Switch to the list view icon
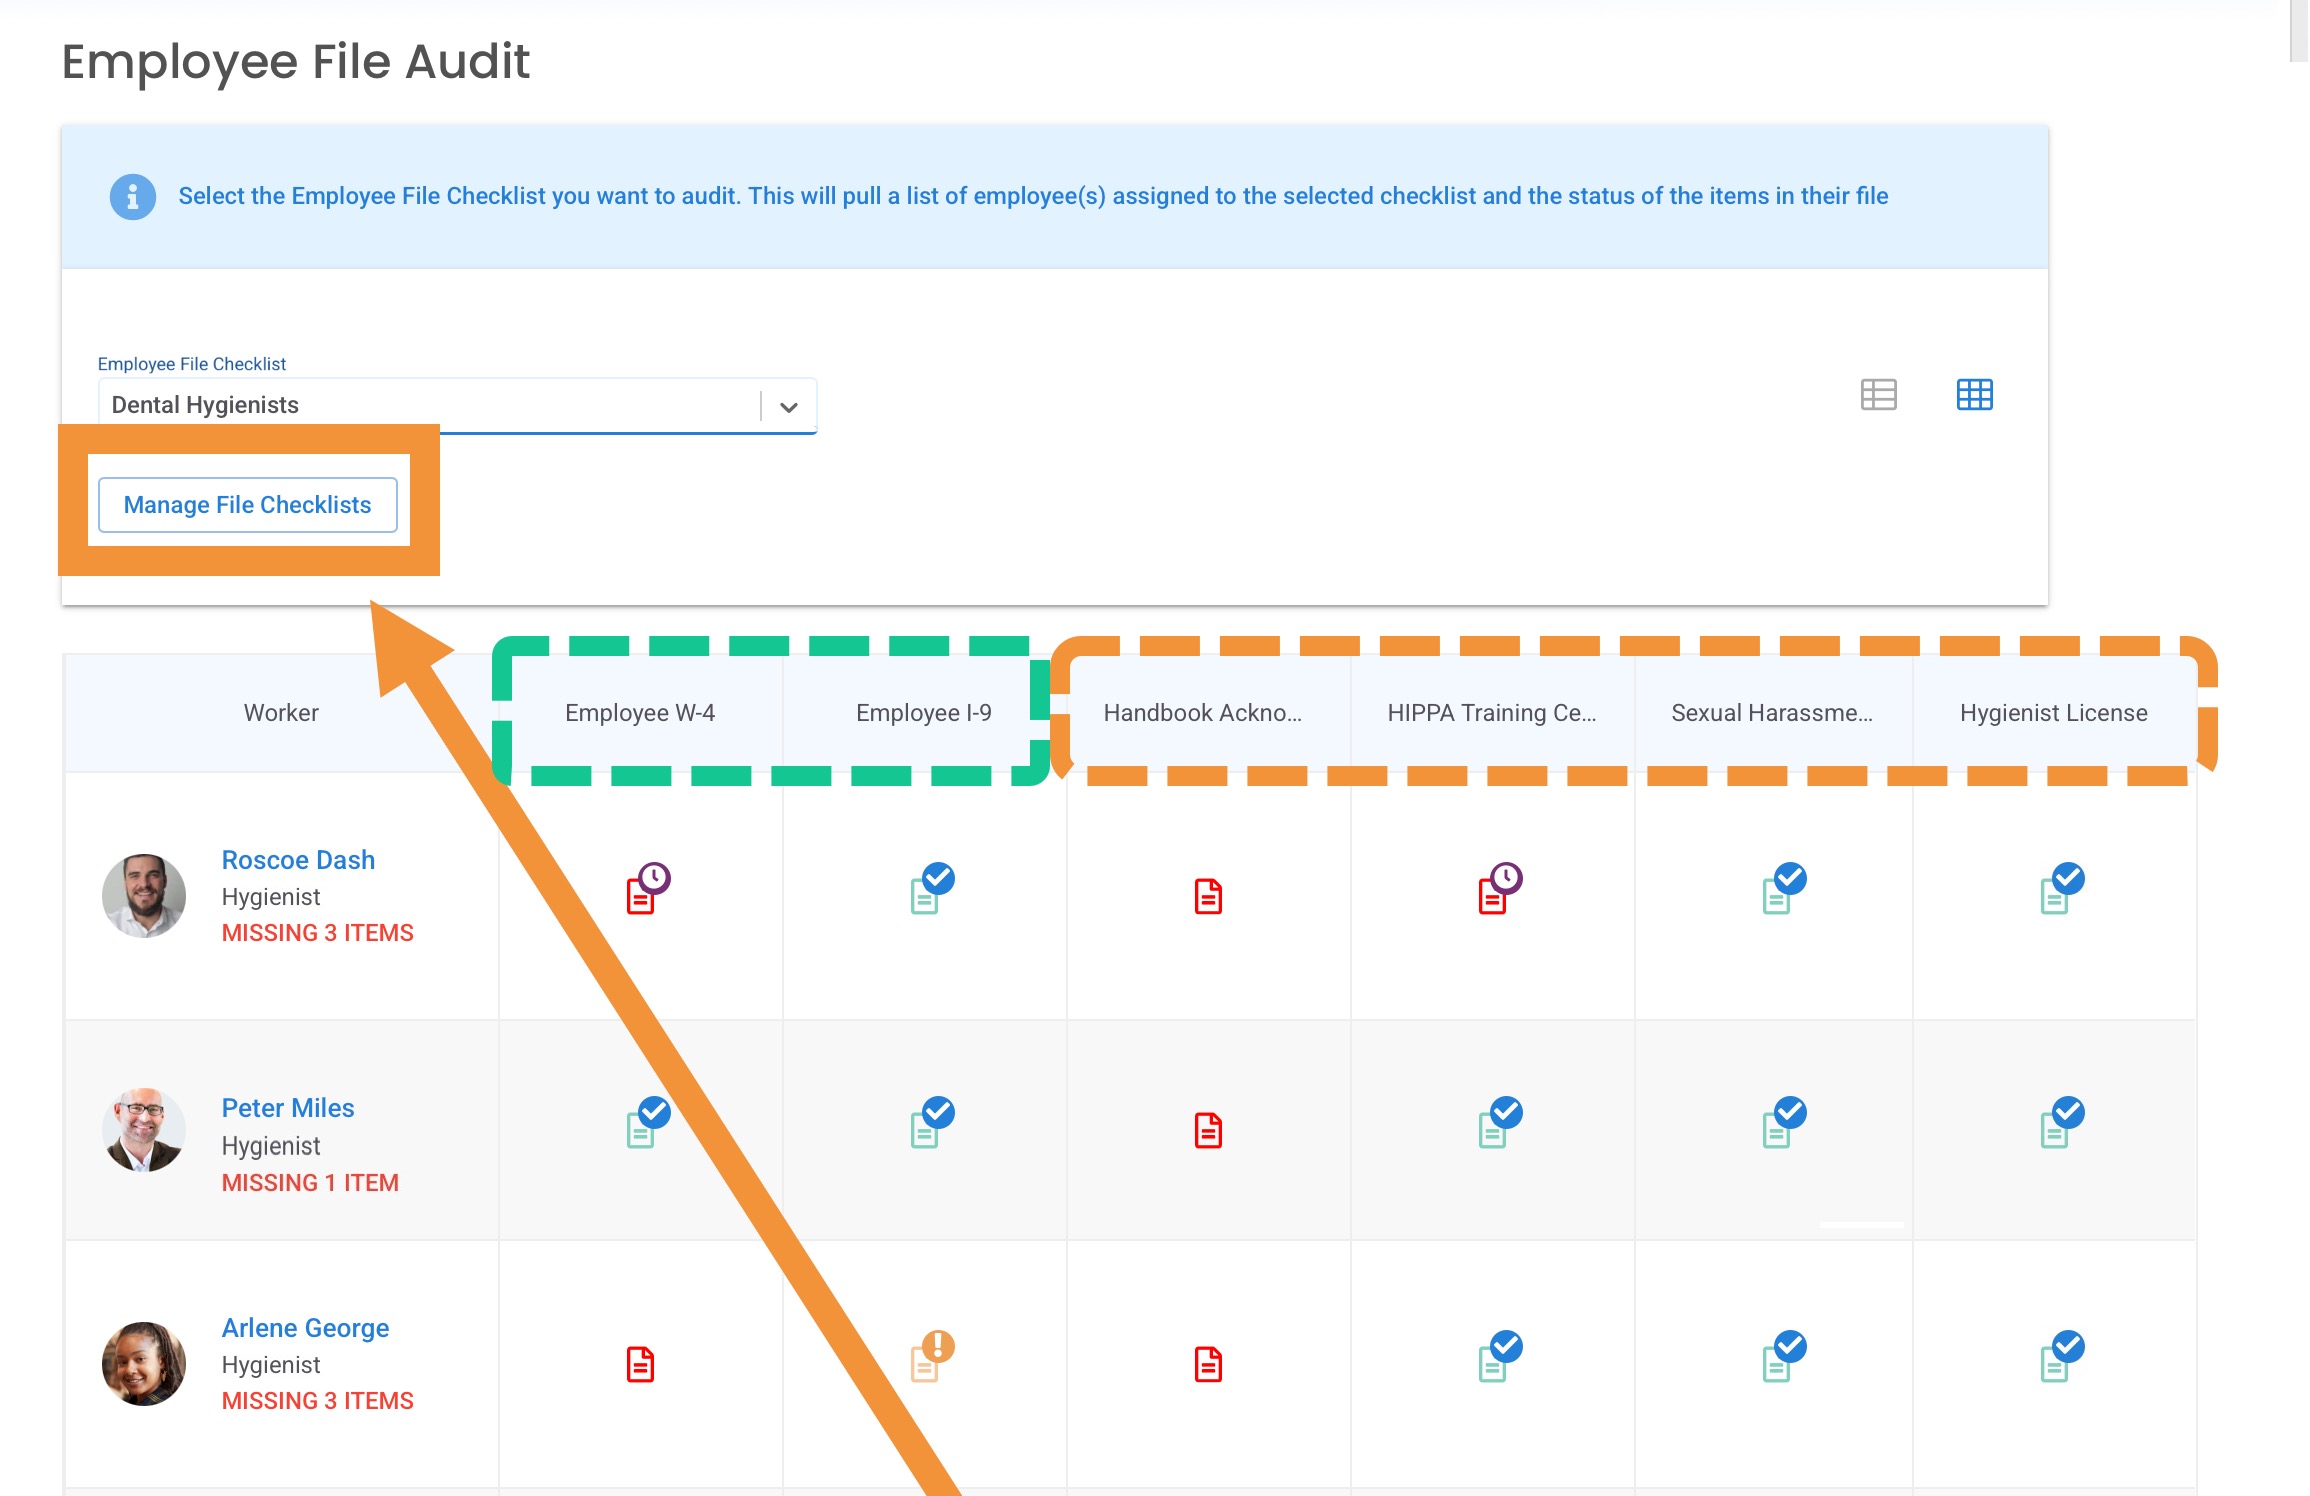Screen dimensions: 2310x1496 1878,395
